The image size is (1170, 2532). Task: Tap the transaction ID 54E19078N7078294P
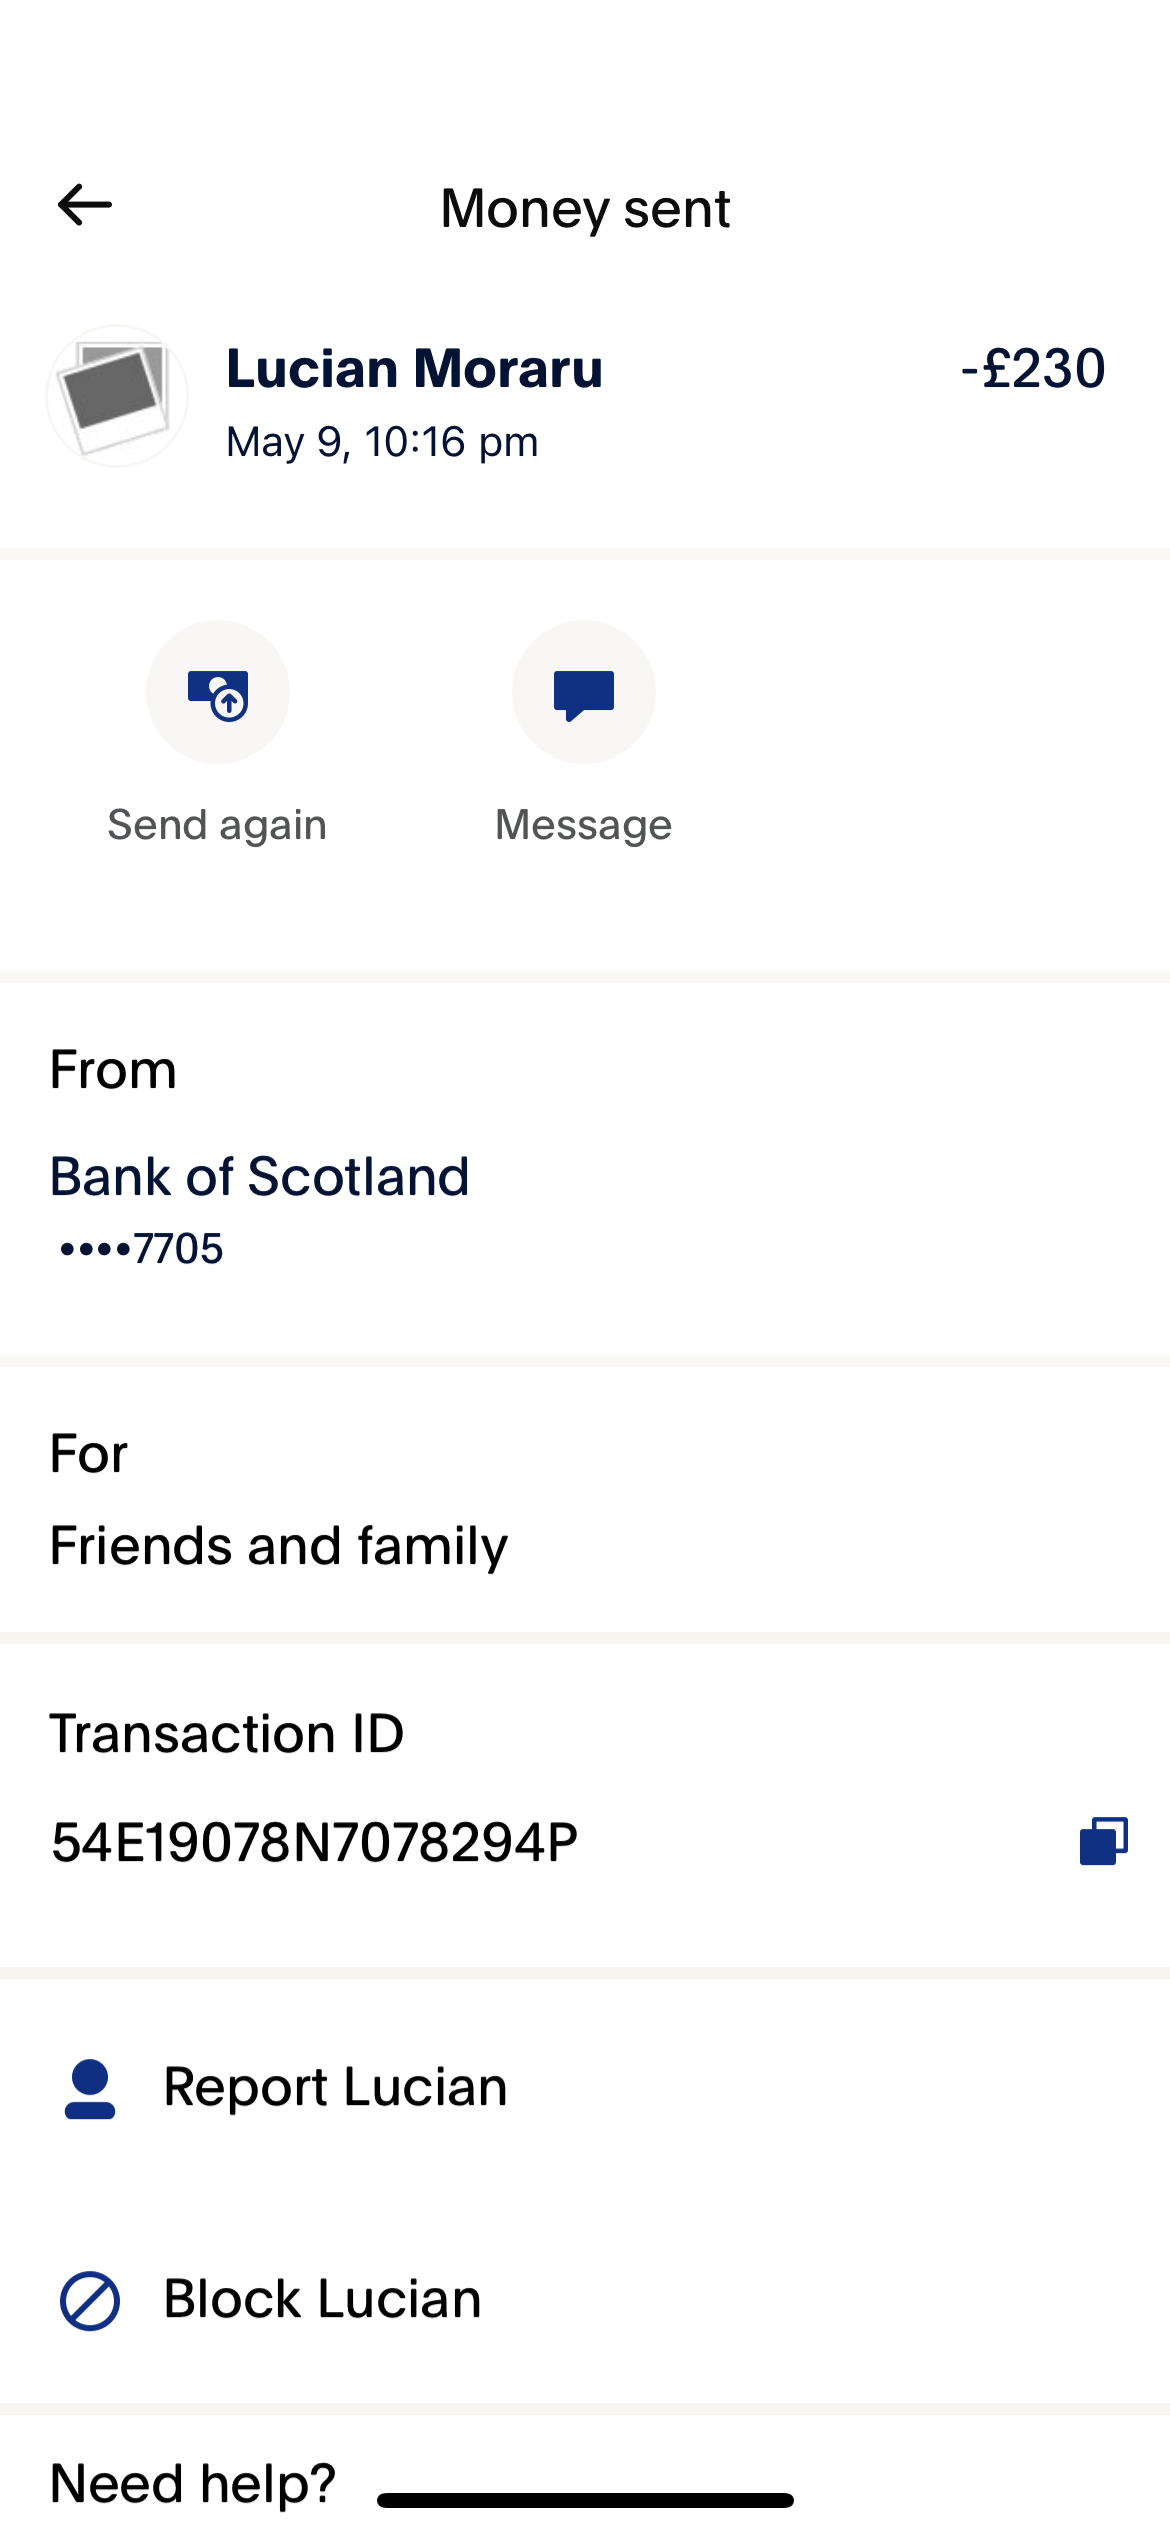315,1842
